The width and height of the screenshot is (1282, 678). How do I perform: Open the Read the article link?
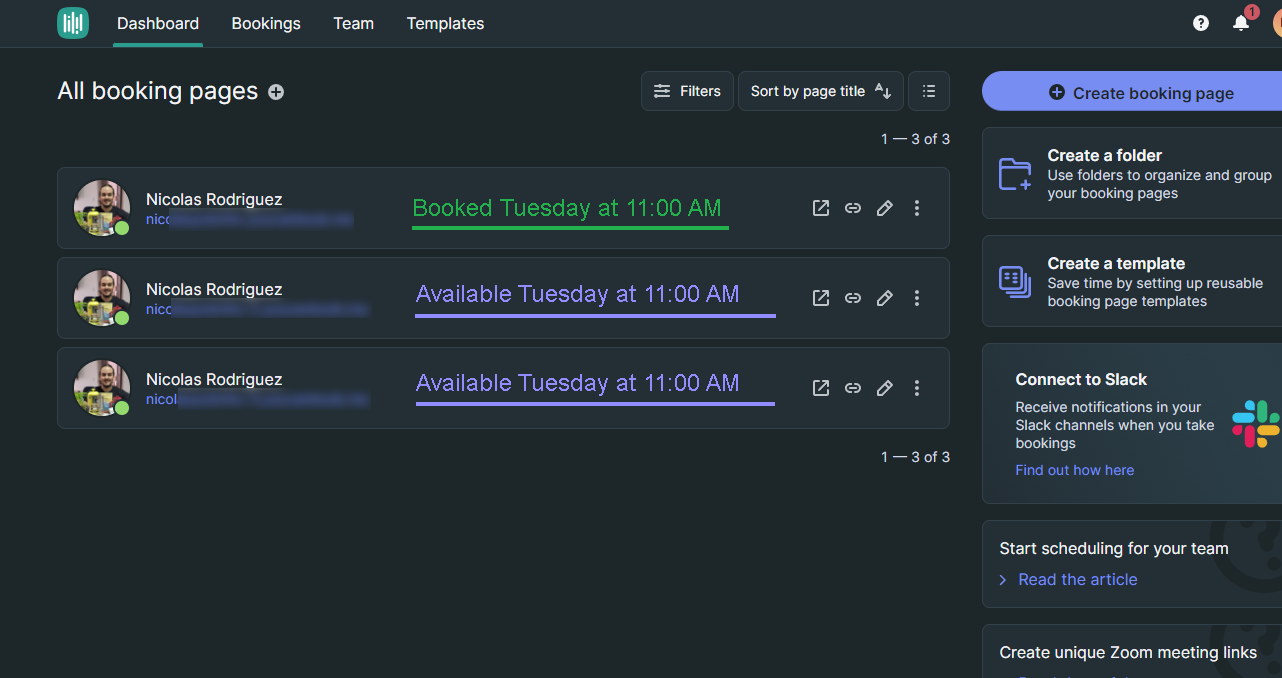point(1077,580)
